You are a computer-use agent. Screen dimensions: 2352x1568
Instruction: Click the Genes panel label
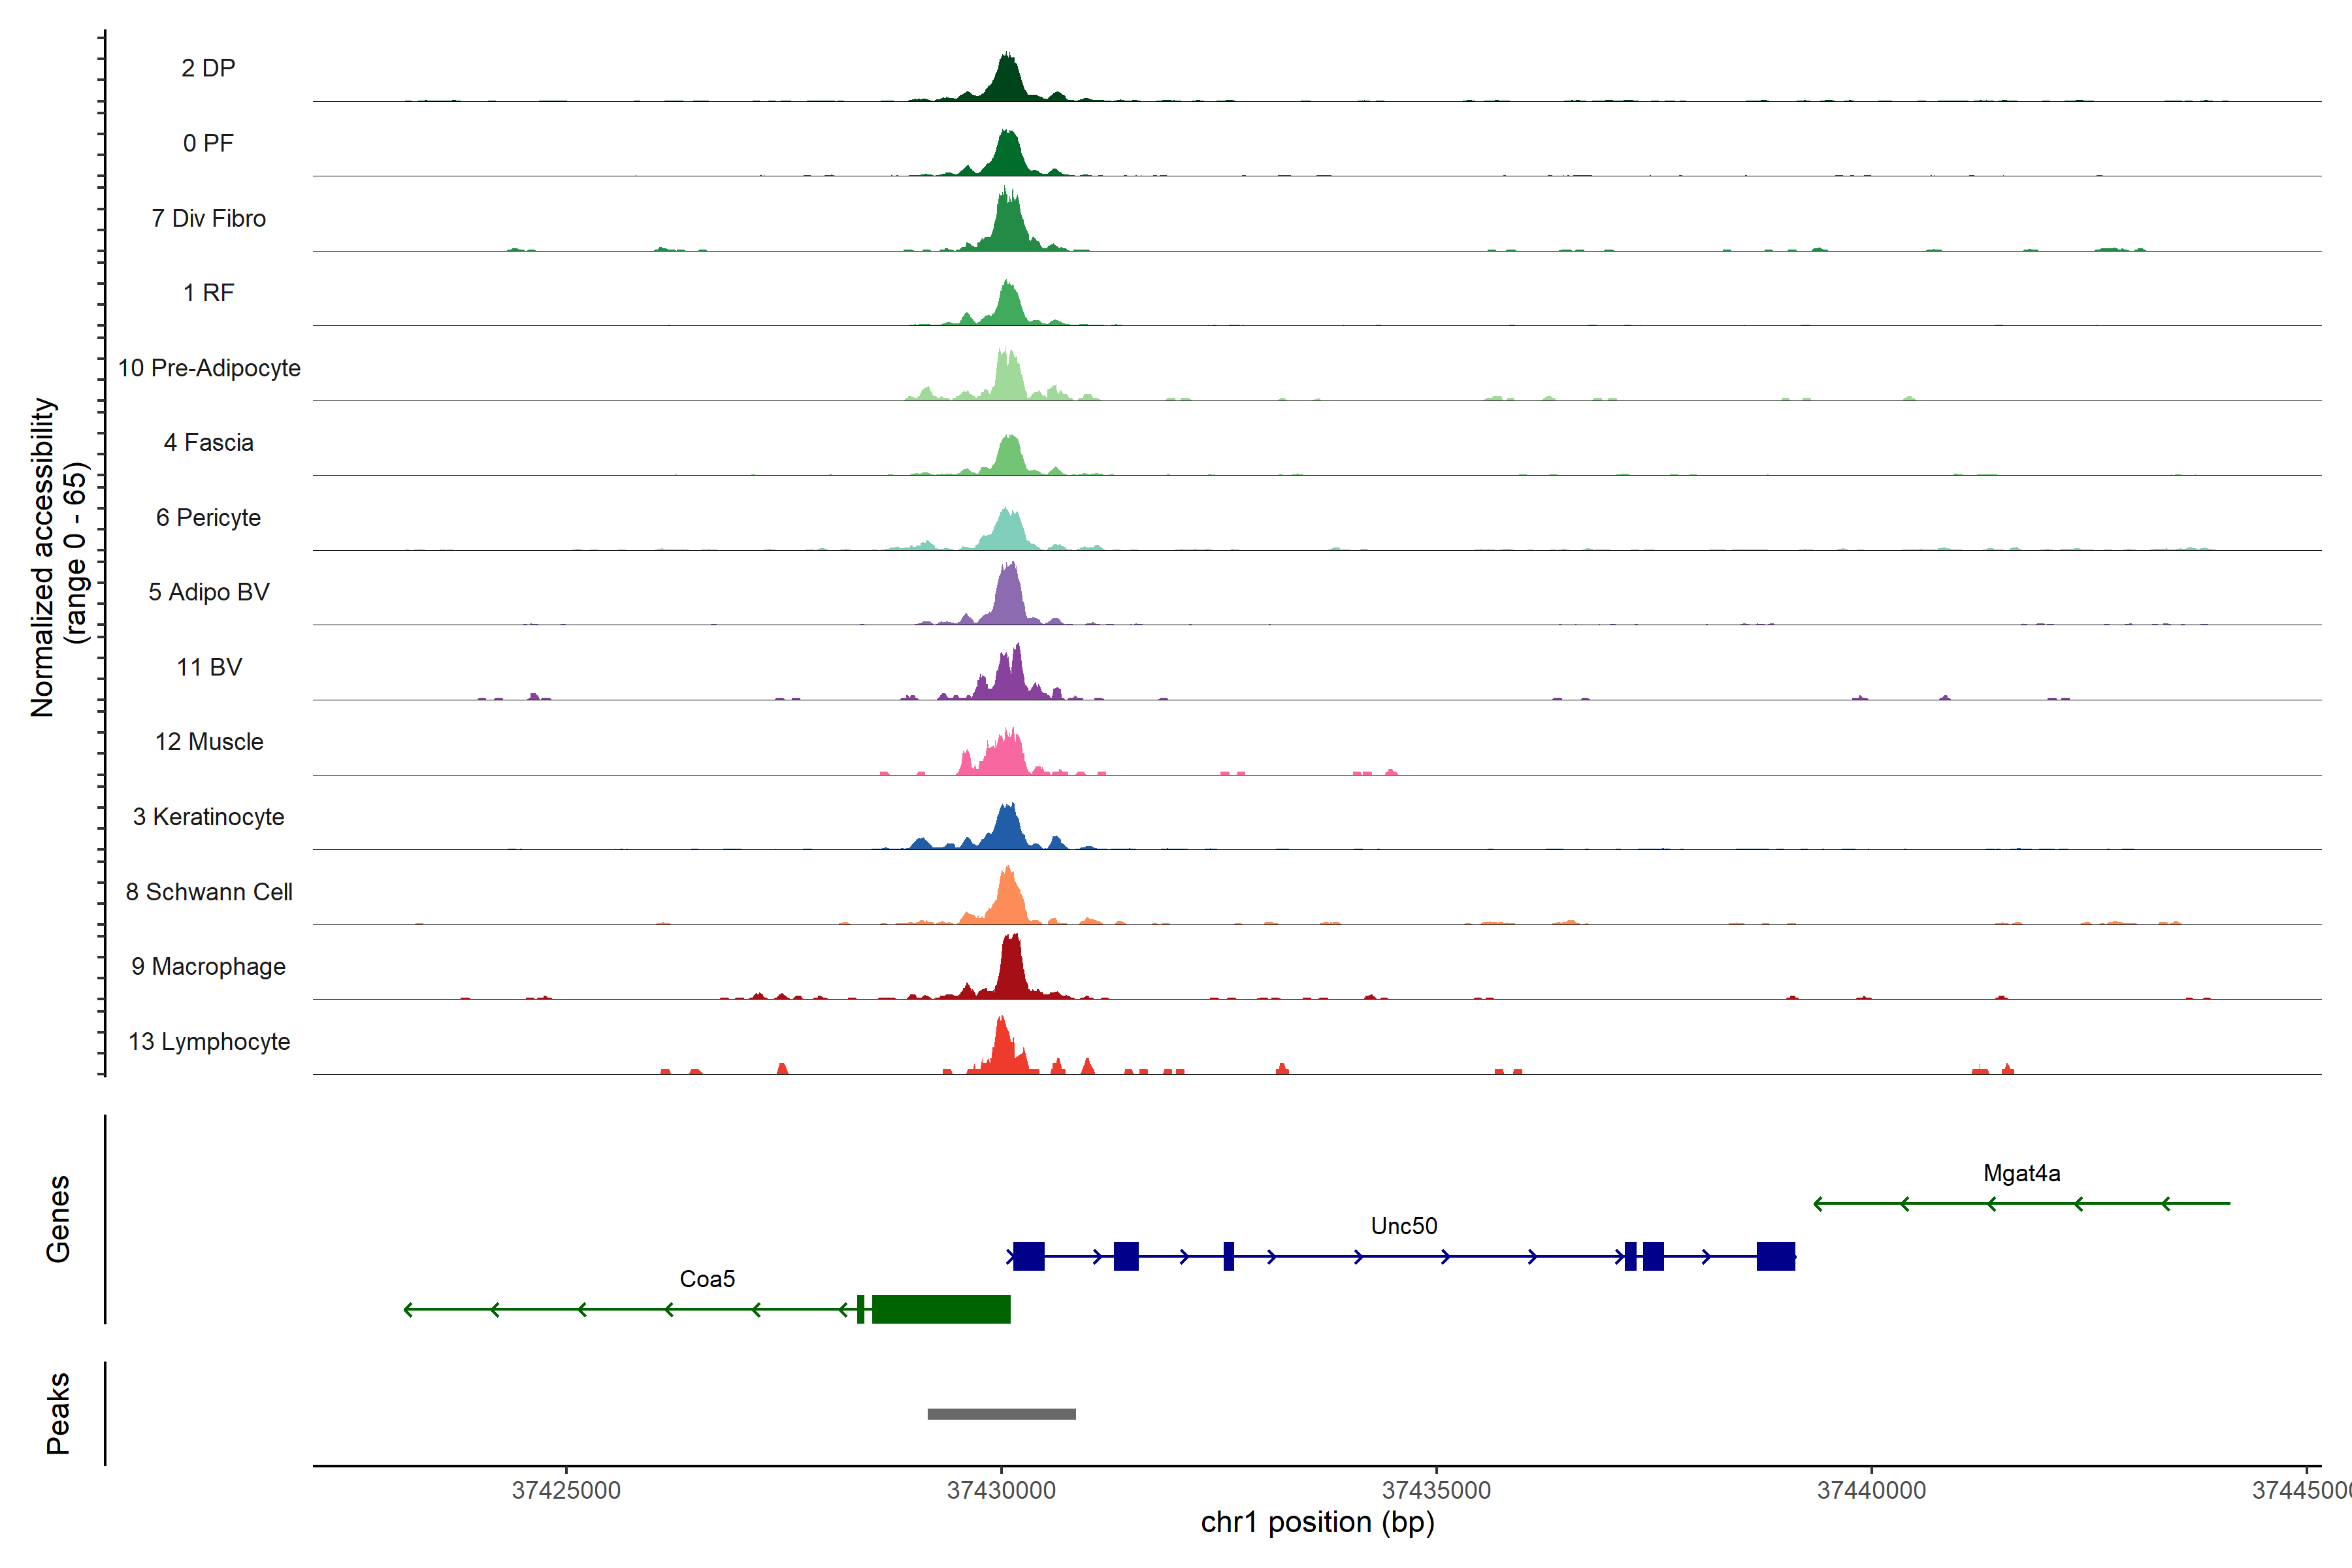coord(58,1218)
